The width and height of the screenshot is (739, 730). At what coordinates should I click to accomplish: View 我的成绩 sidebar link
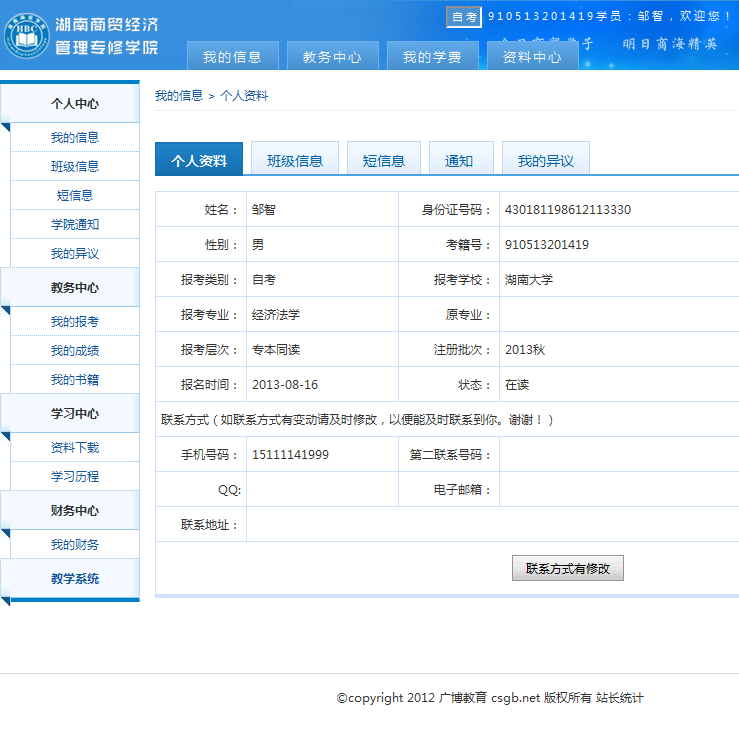point(75,351)
